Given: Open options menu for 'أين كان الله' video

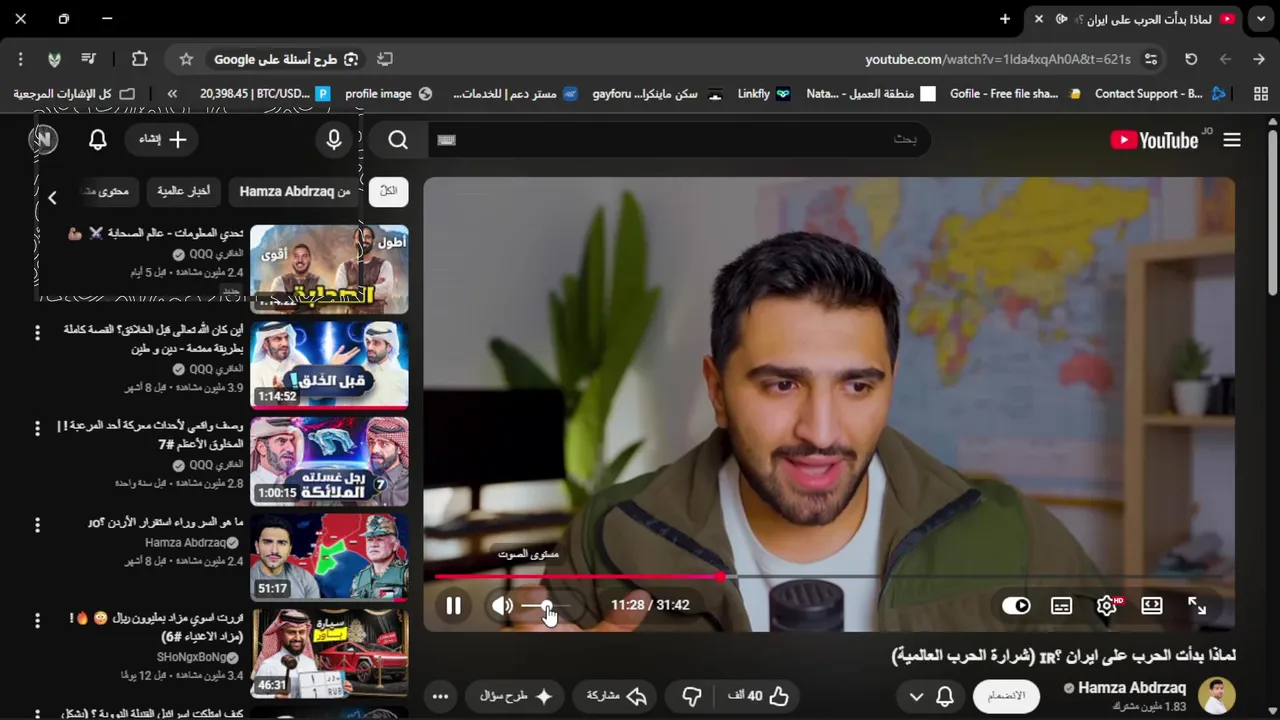Looking at the screenshot, I should coord(37,332).
